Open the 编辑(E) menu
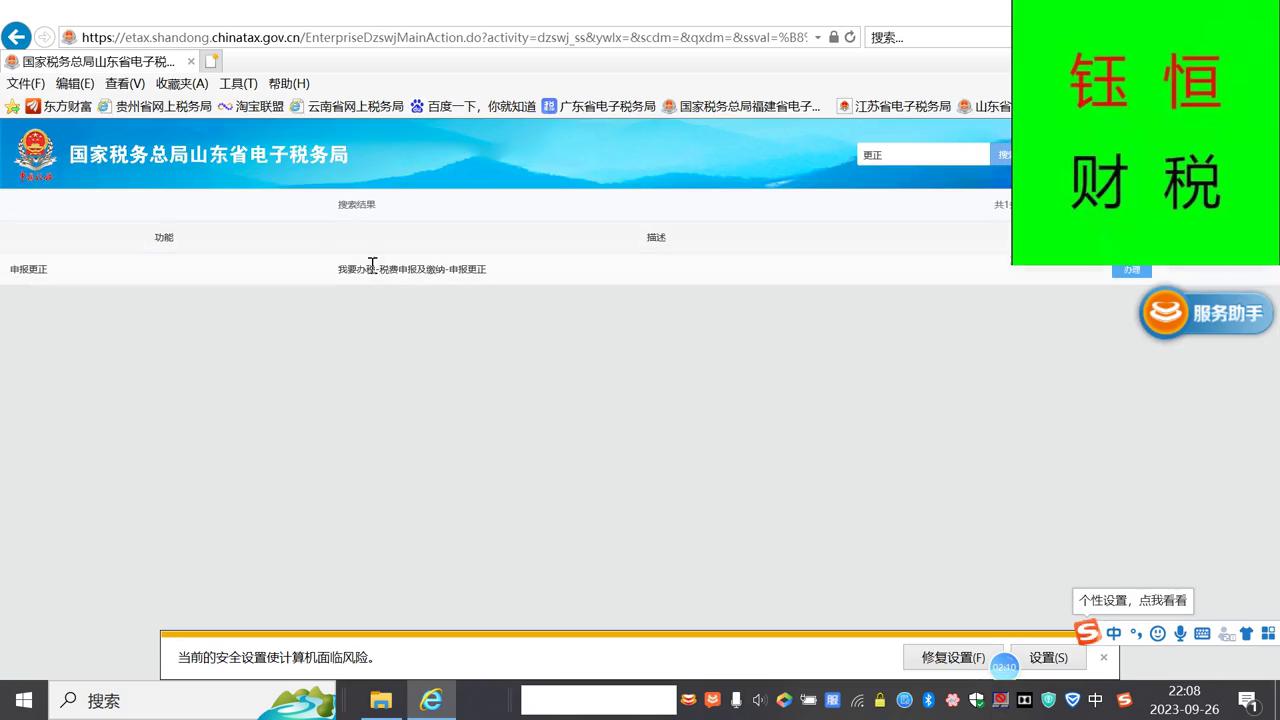The height and width of the screenshot is (720, 1280). click(x=75, y=84)
